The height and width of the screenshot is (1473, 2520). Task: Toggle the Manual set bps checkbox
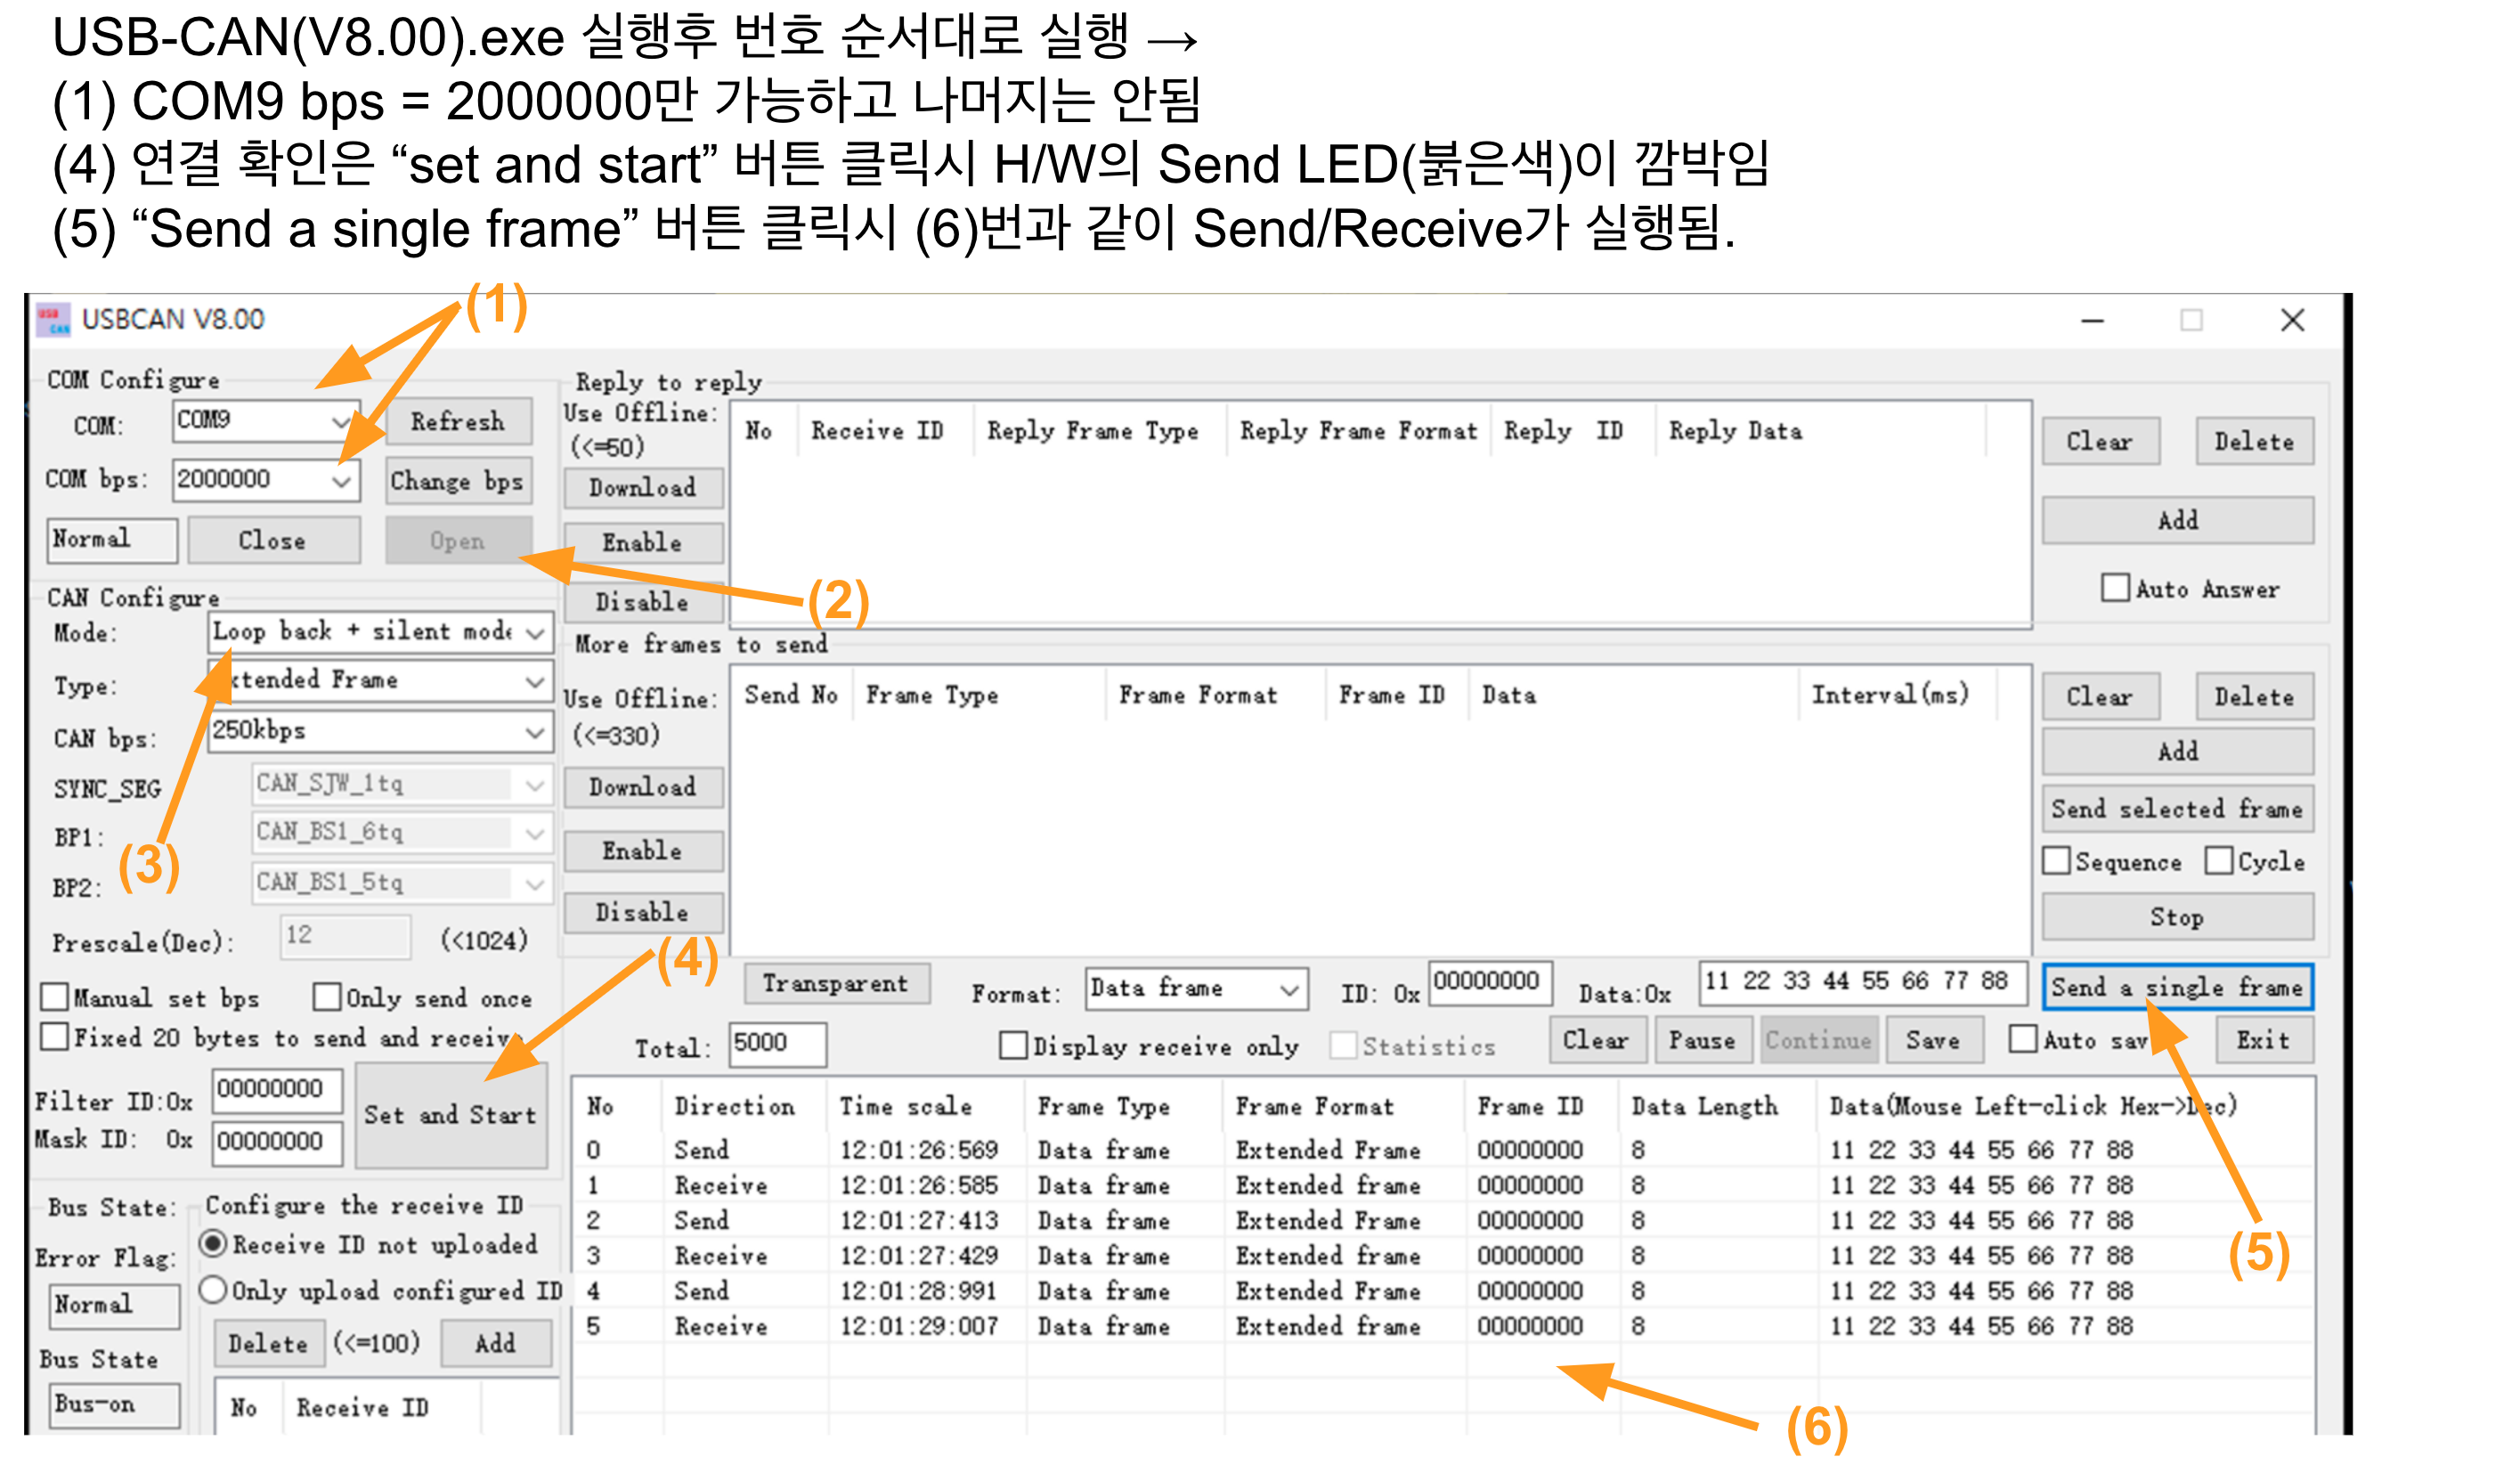tap(55, 997)
